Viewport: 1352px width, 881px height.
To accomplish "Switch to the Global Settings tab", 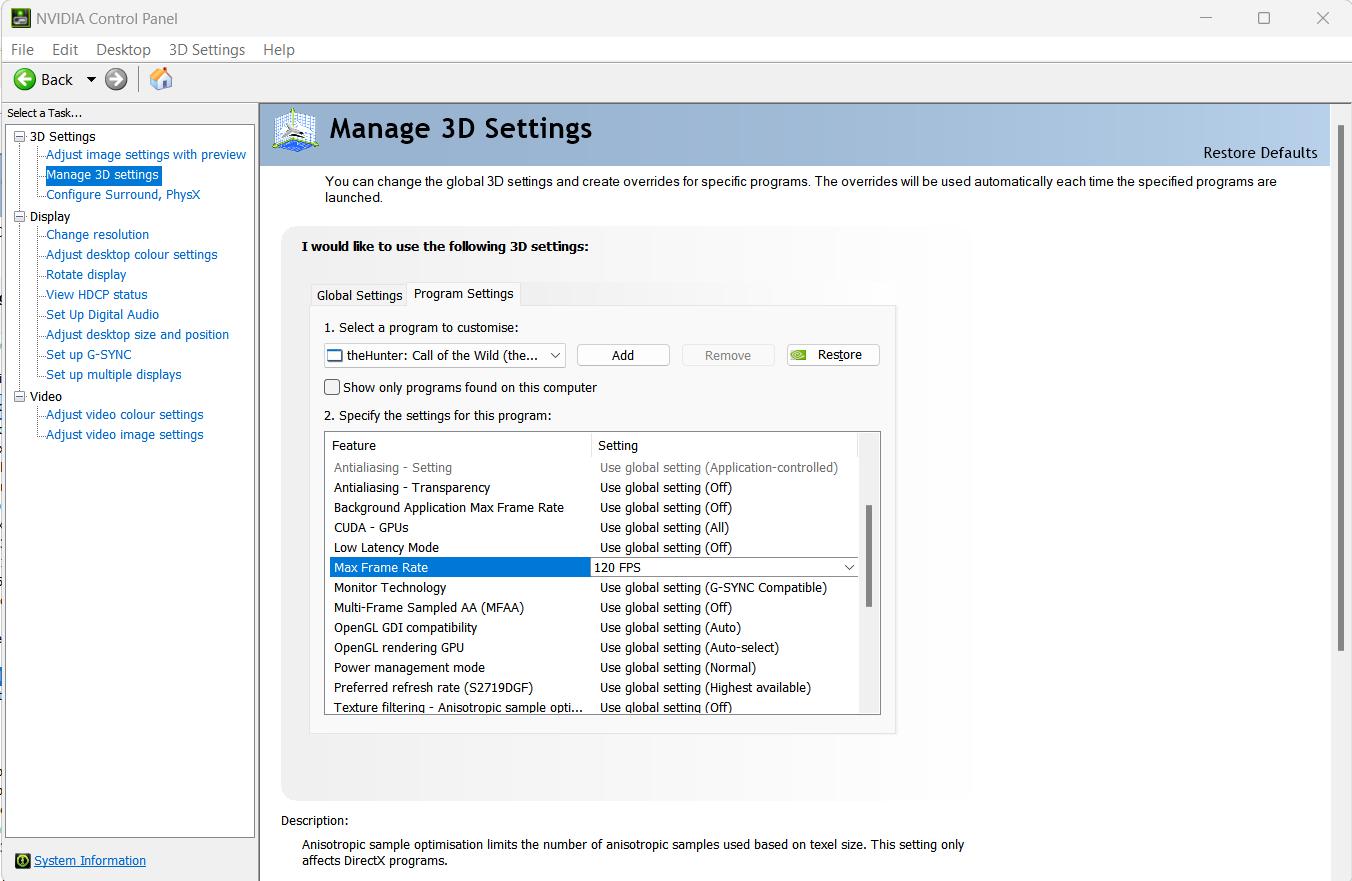I will (x=359, y=295).
